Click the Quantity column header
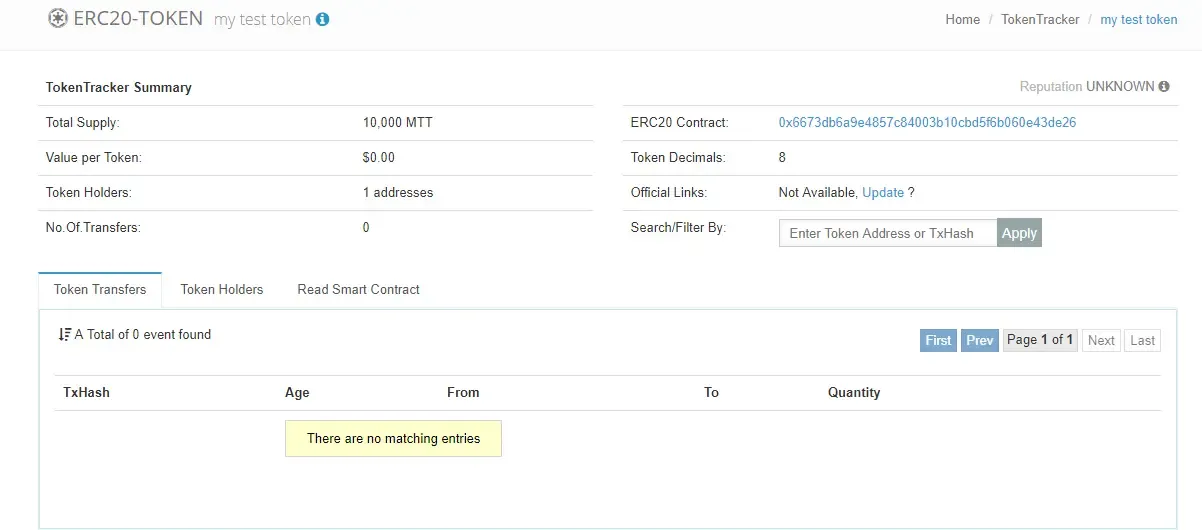Viewport: 1202px width, 530px height. [854, 393]
